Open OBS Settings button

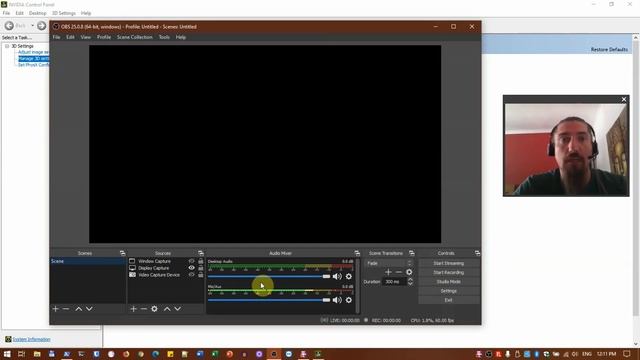click(x=449, y=291)
